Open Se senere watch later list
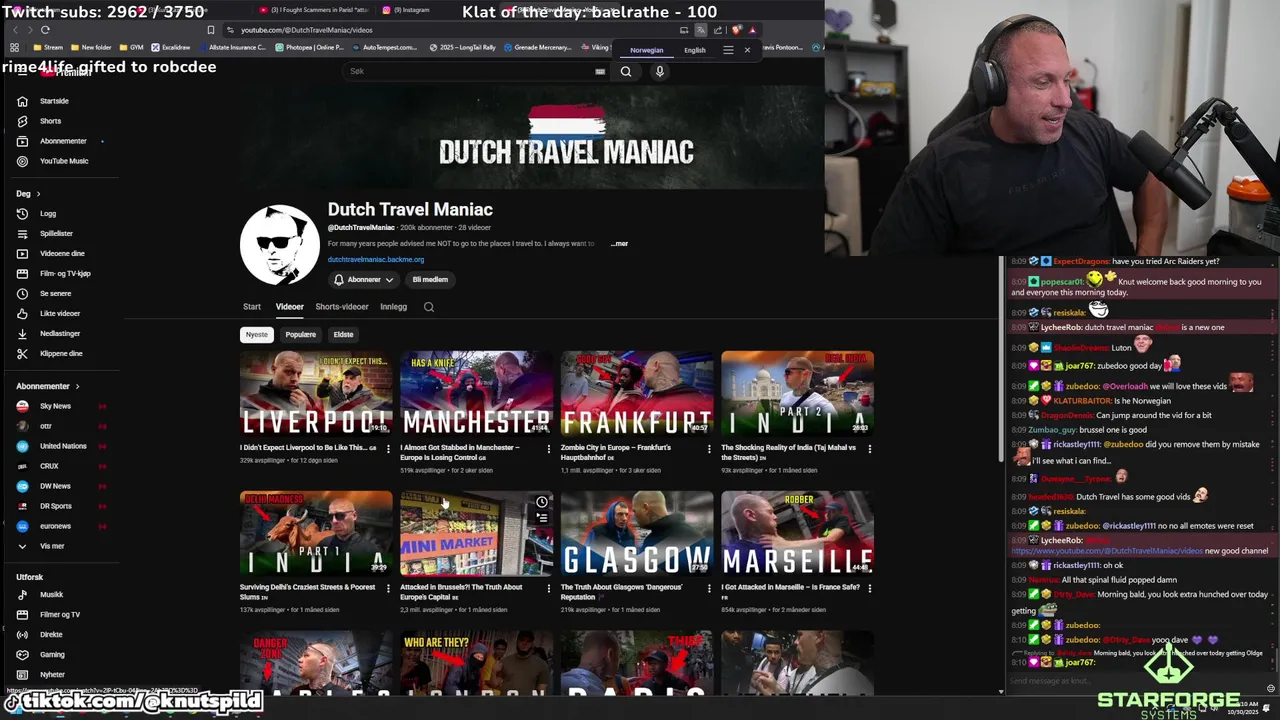The width and height of the screenshot is (1280, 720). [x=55, y=294]
